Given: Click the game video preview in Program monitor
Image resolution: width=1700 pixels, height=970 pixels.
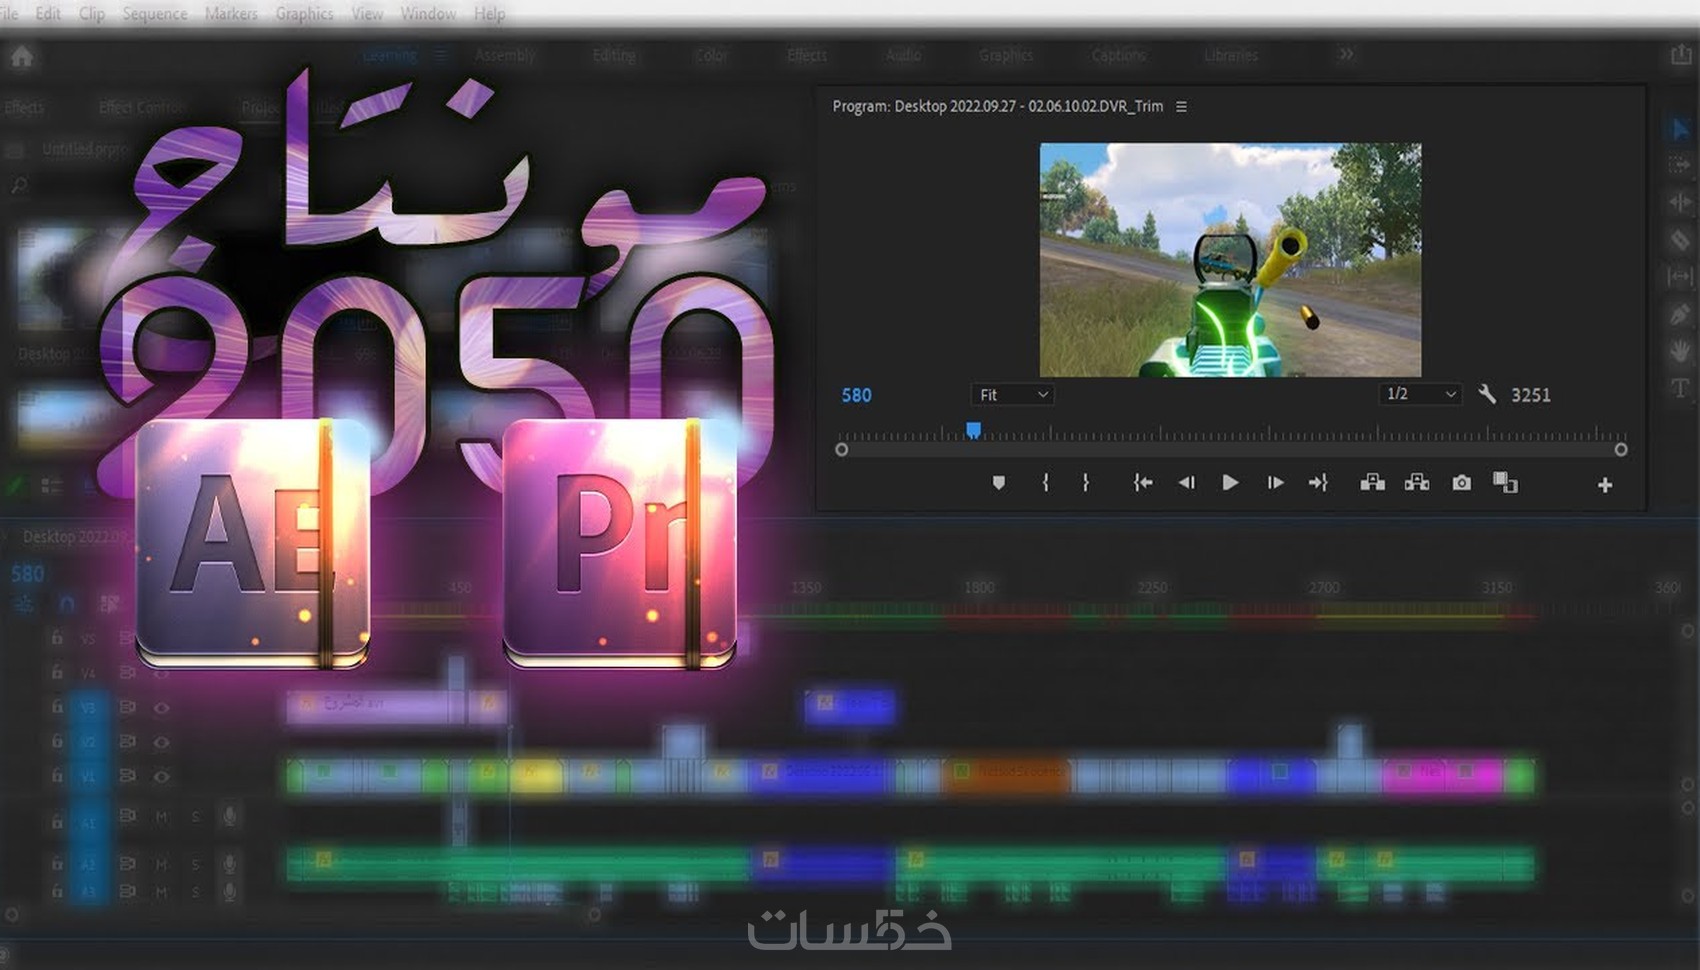Looking at the screenshot, I should 1230,260.
